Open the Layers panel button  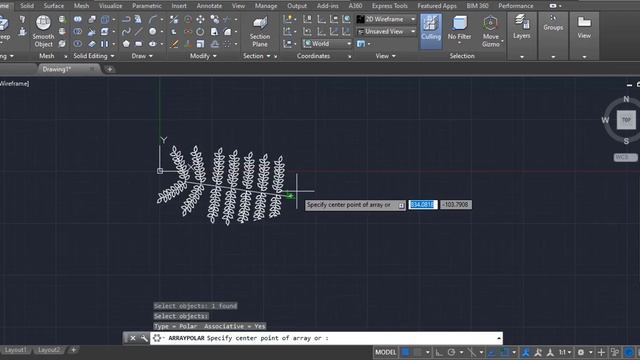point(522,27)
